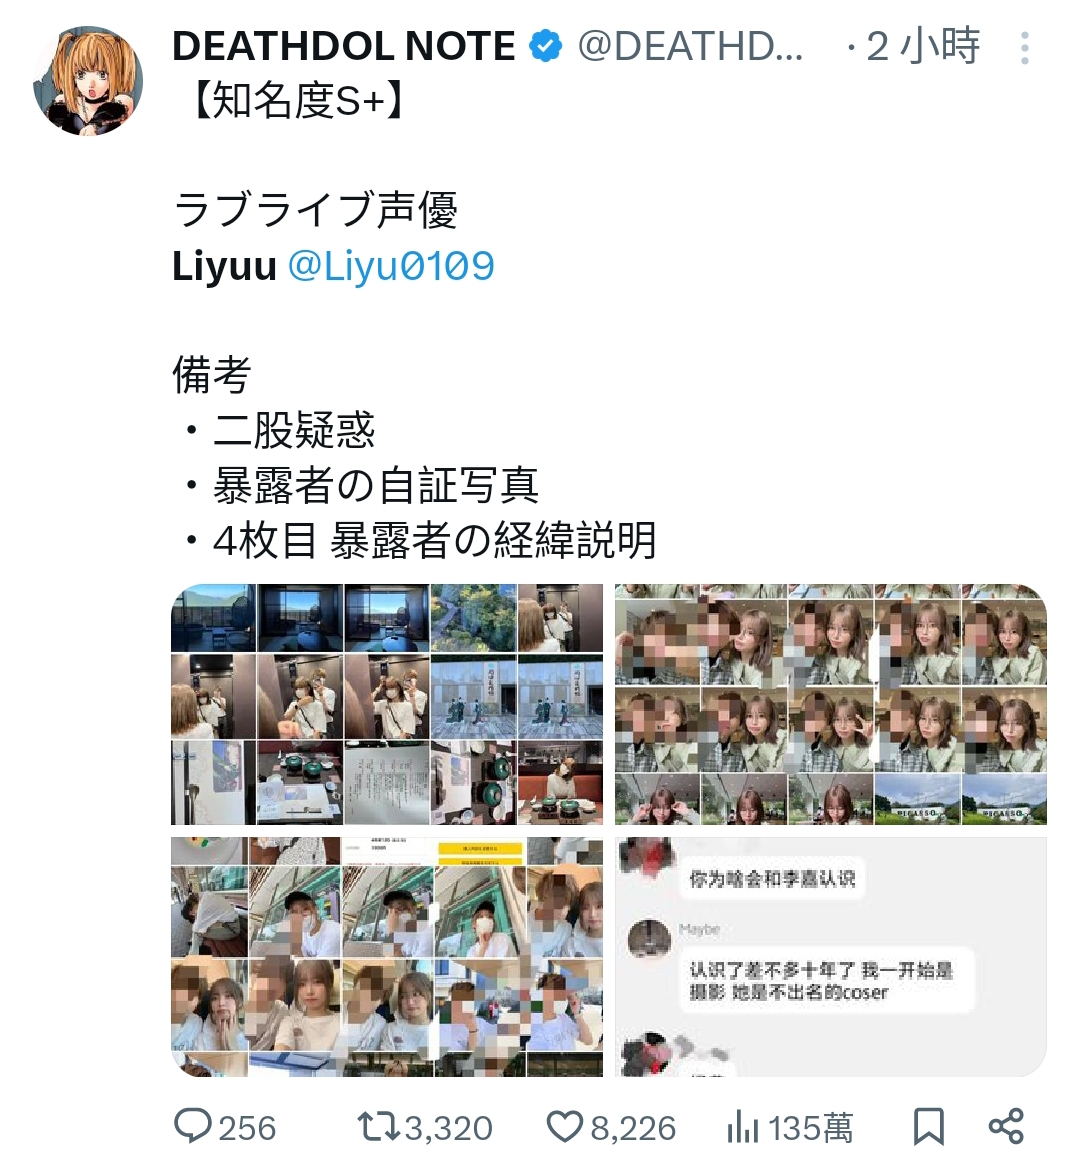View analytics bar chart icon
Viewport: 1080px width, 1158px height.
pyautogui.click(x=742, y=1127)
